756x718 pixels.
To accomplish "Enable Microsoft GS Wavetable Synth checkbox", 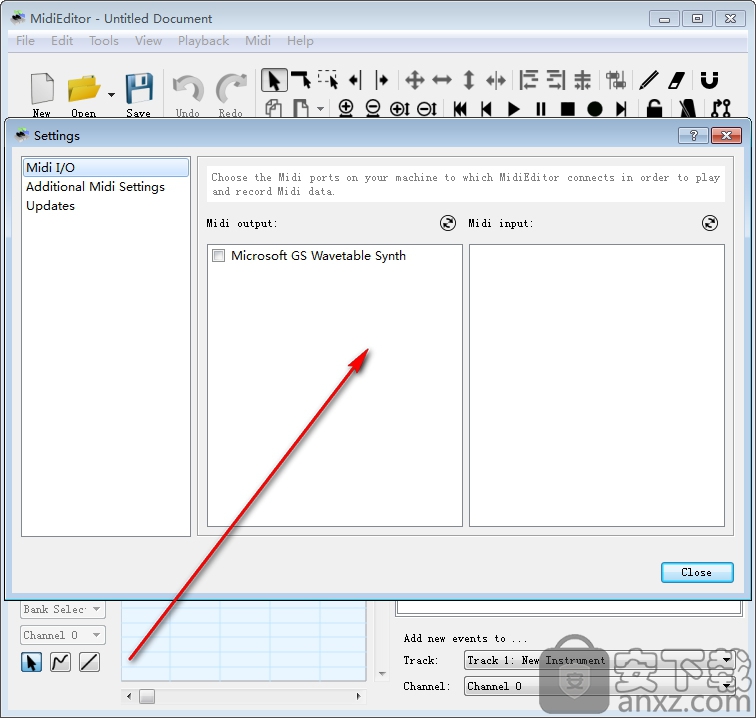I will coord(218,256).
